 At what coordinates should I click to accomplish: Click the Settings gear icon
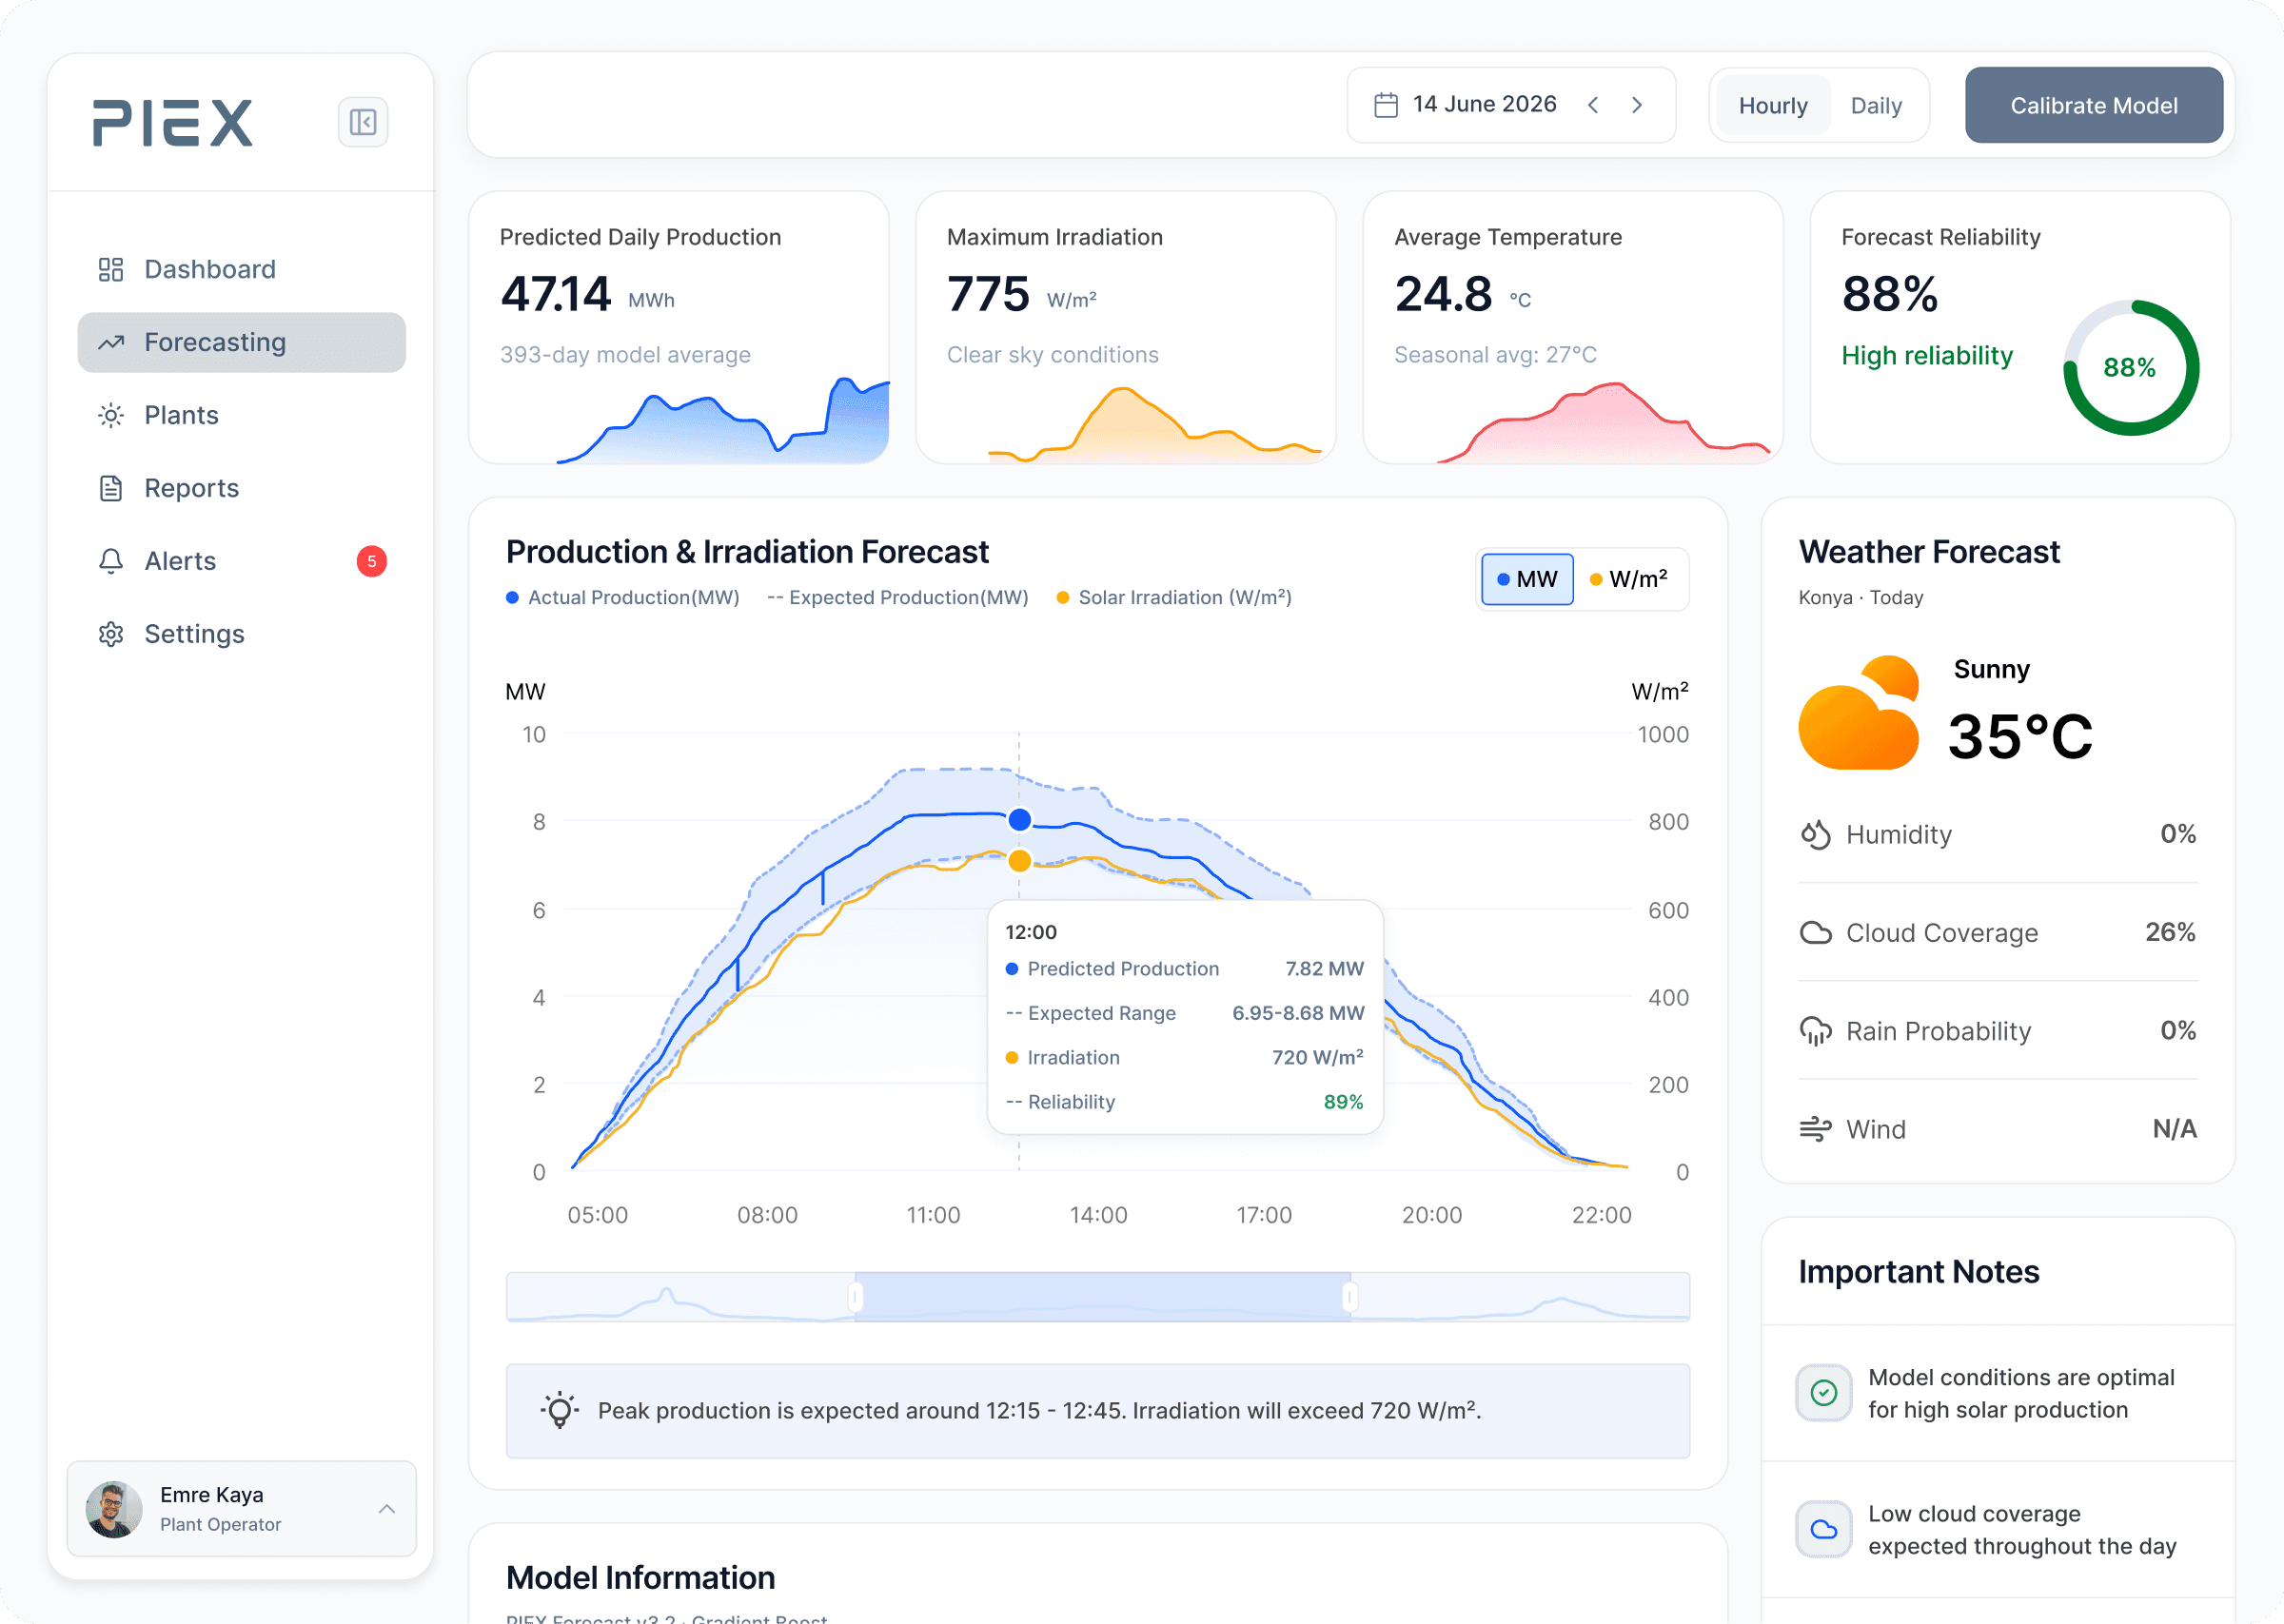(111, 634)
